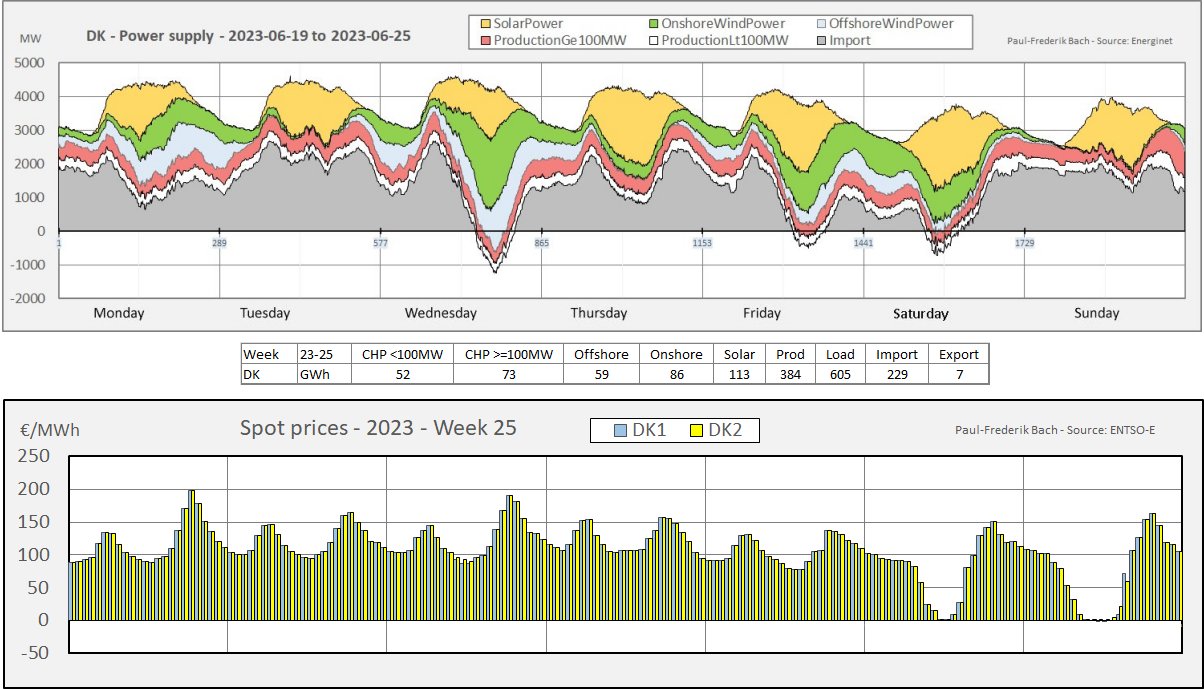Screen dimensions: 1204x689
Task: Click the ProductionGe100MW red legend swatch
Action: pyautogui.click(x=487, y=40)
